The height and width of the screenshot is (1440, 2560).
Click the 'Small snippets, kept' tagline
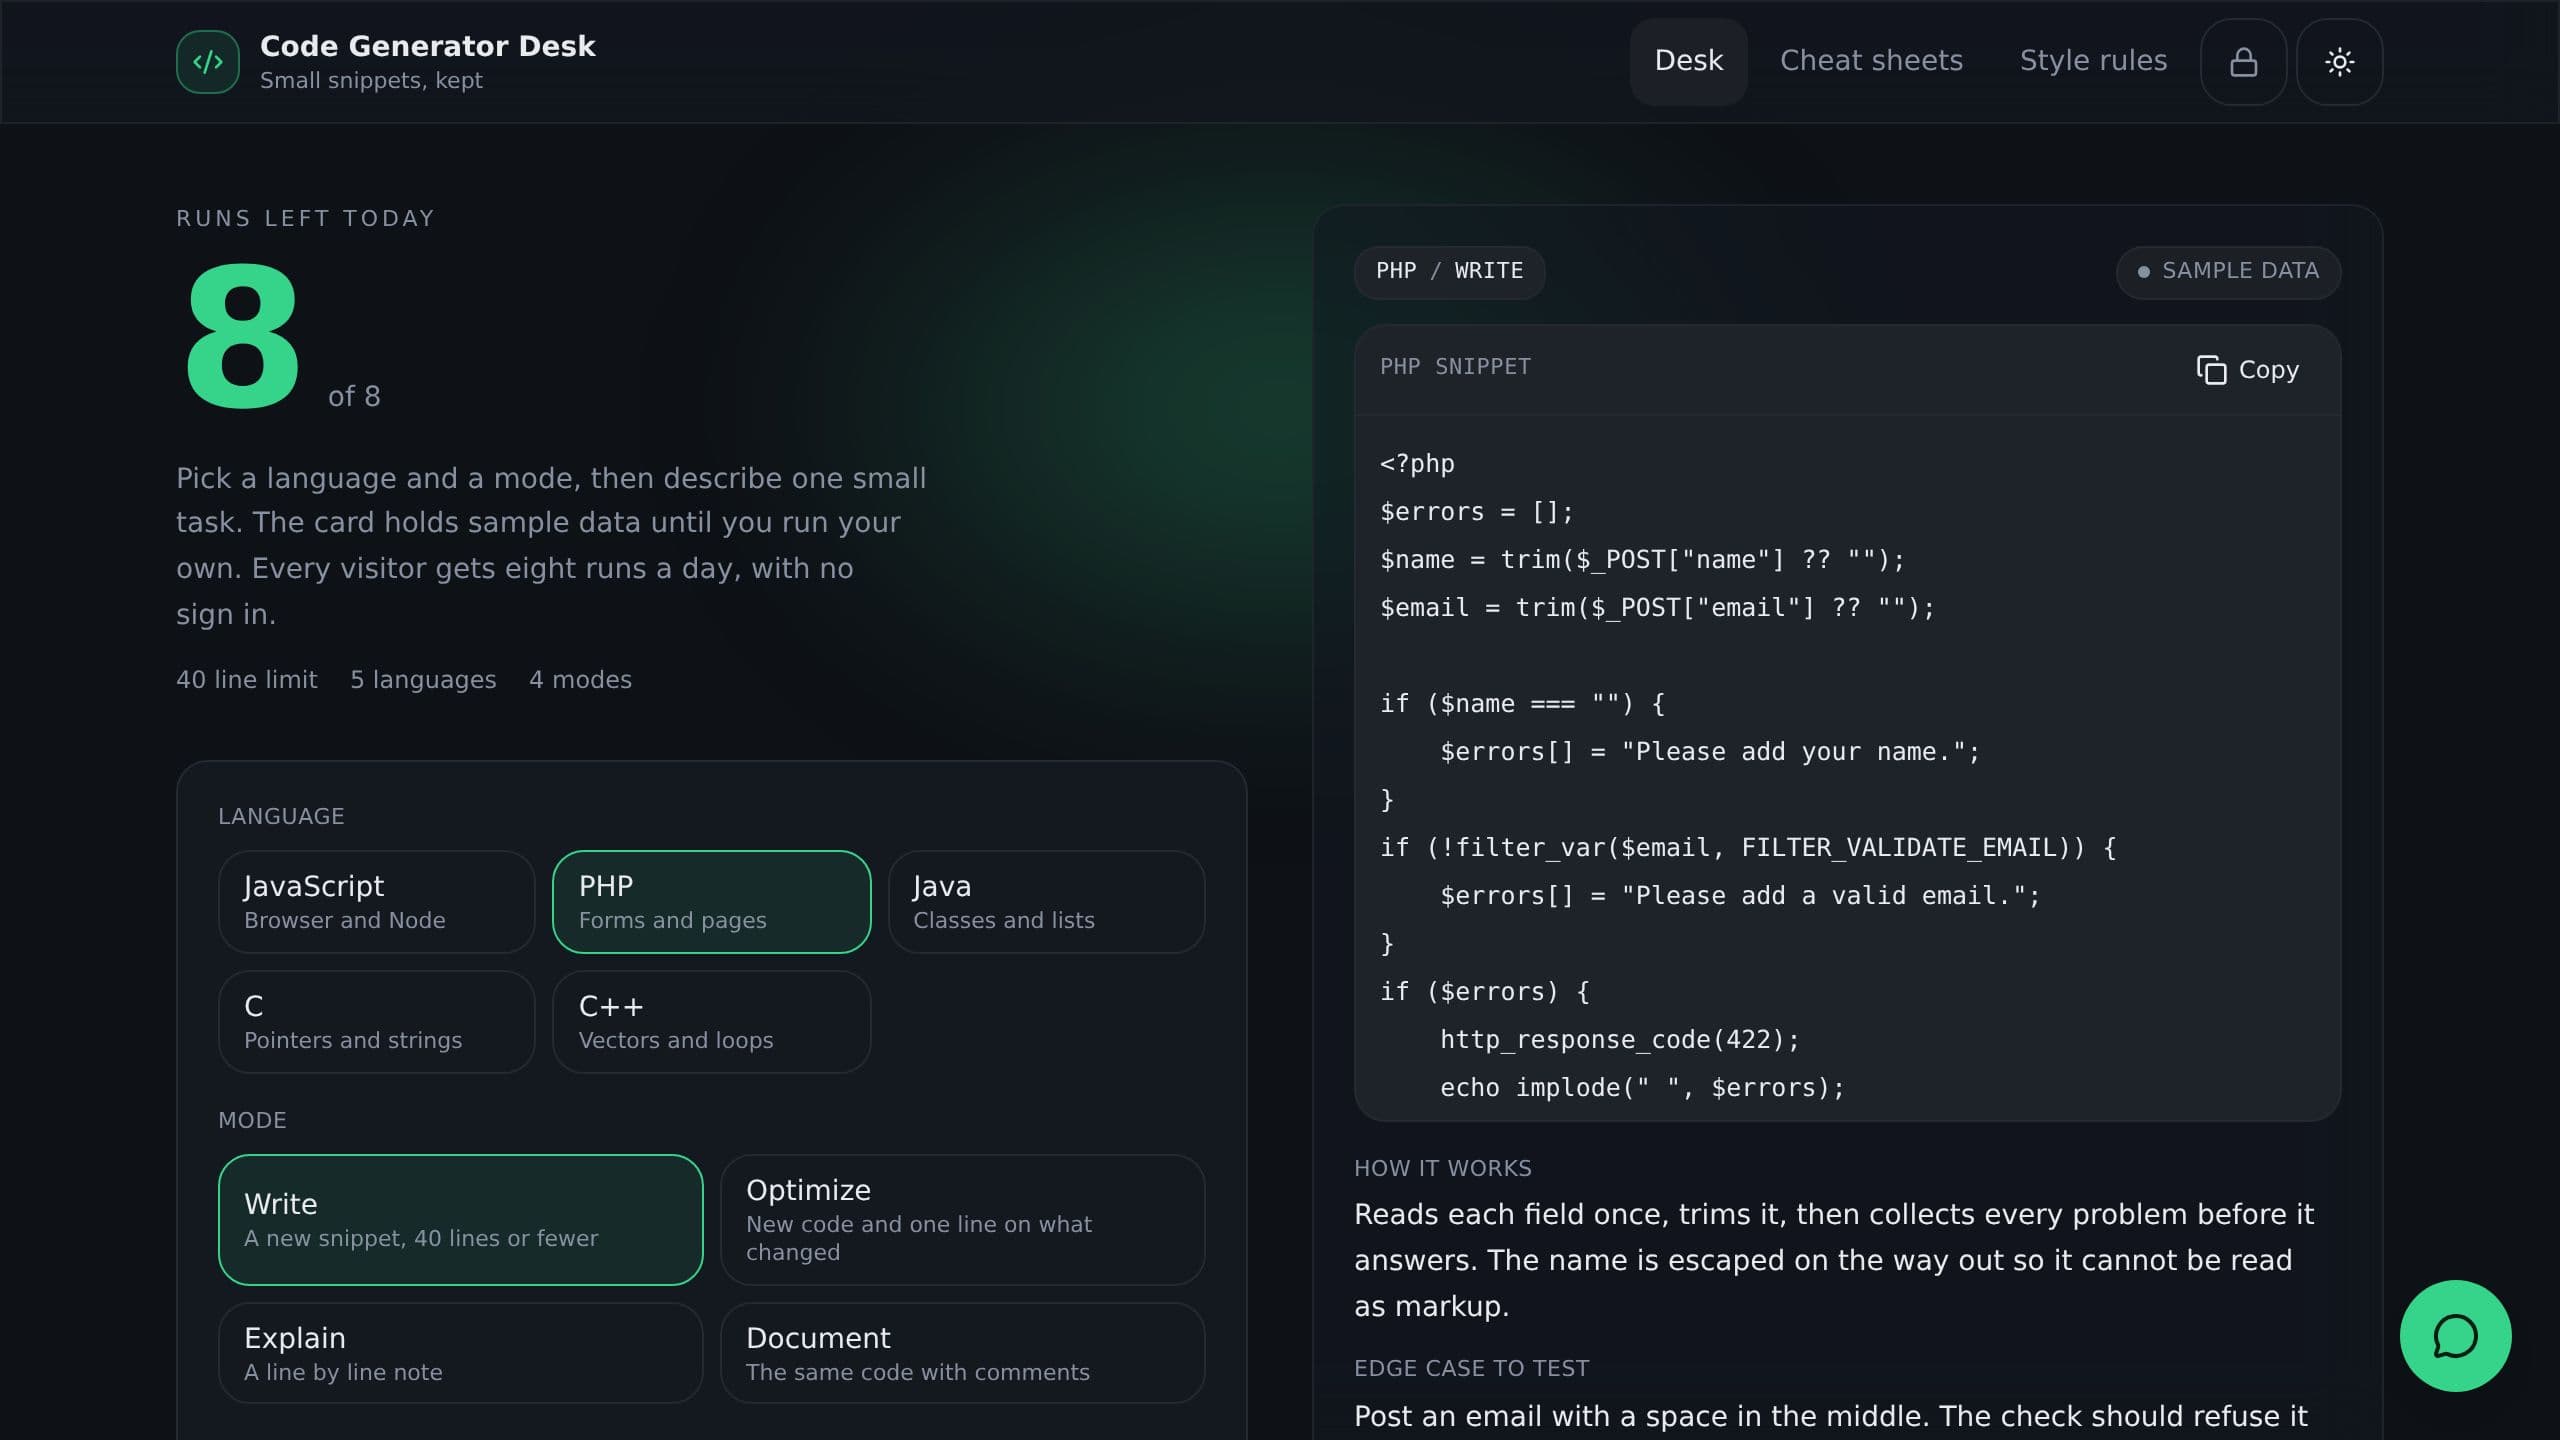coord(371,81)
